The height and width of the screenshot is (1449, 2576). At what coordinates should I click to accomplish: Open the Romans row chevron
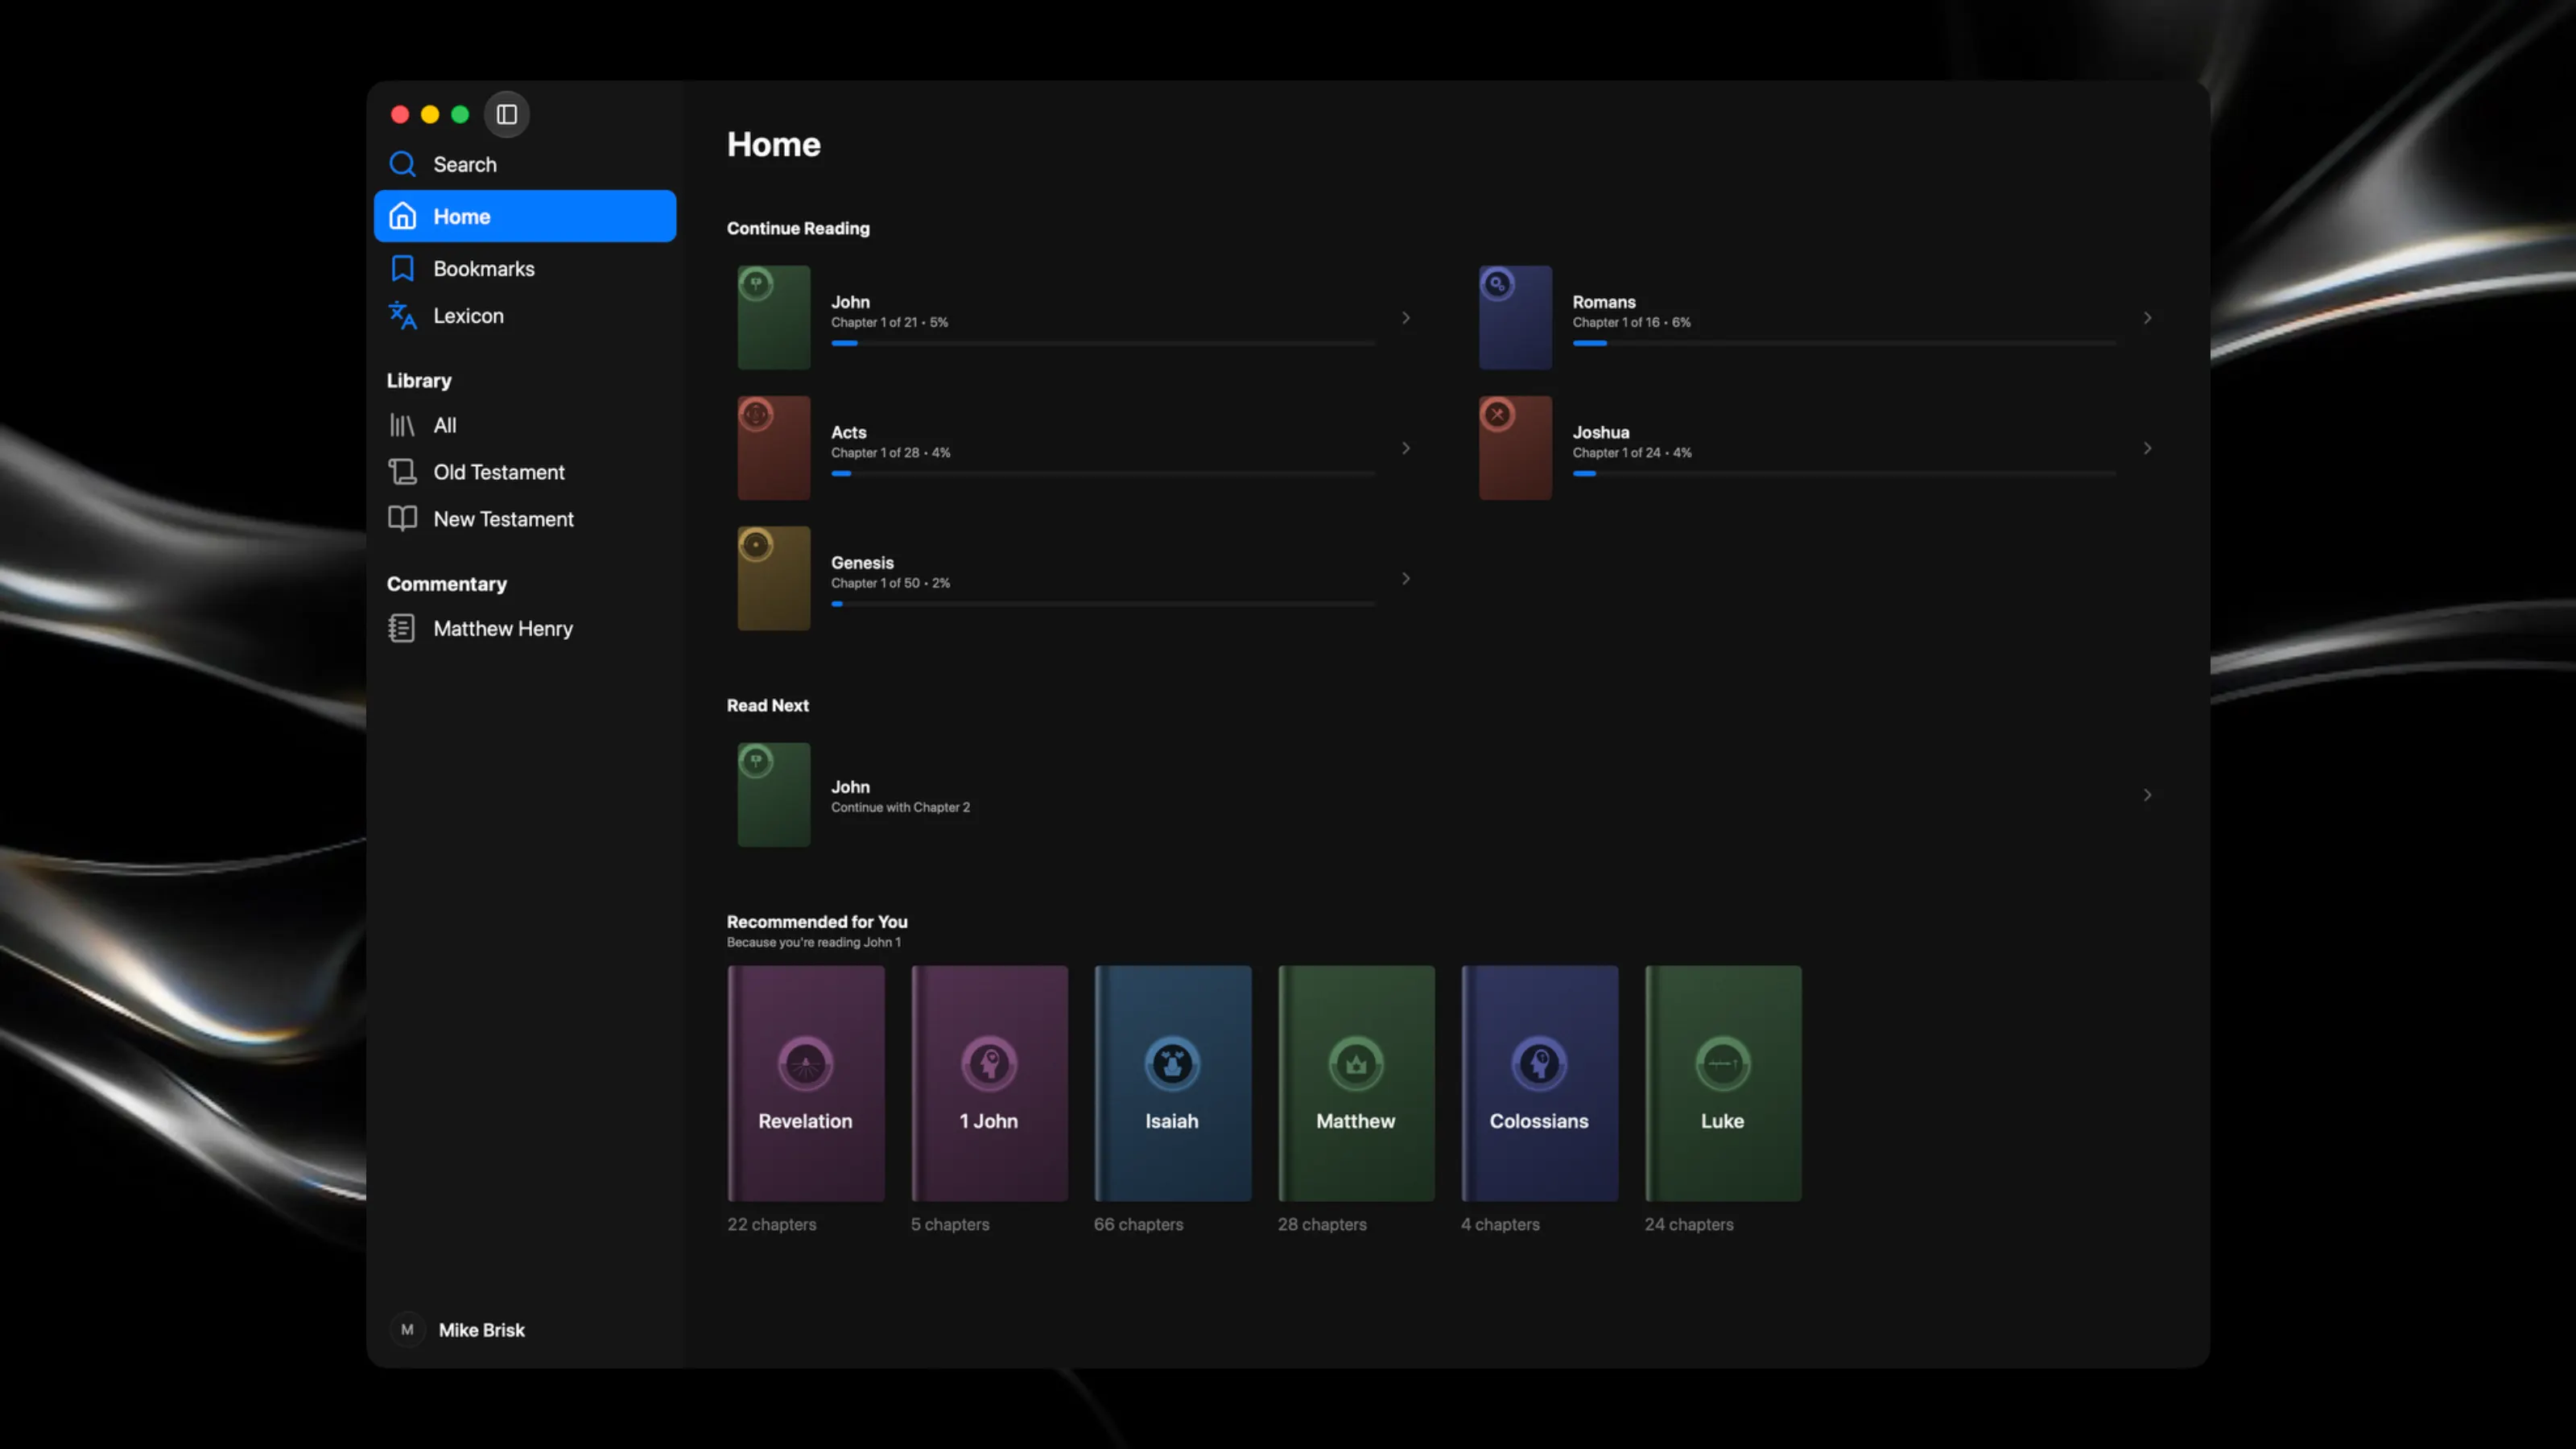click(2147, 318)
